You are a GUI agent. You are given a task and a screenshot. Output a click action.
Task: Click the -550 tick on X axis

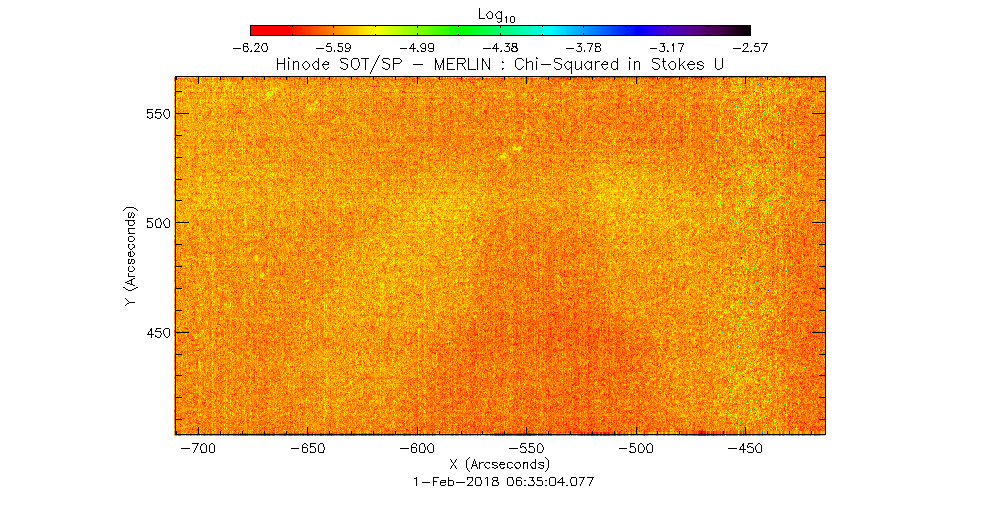[528, 449]
